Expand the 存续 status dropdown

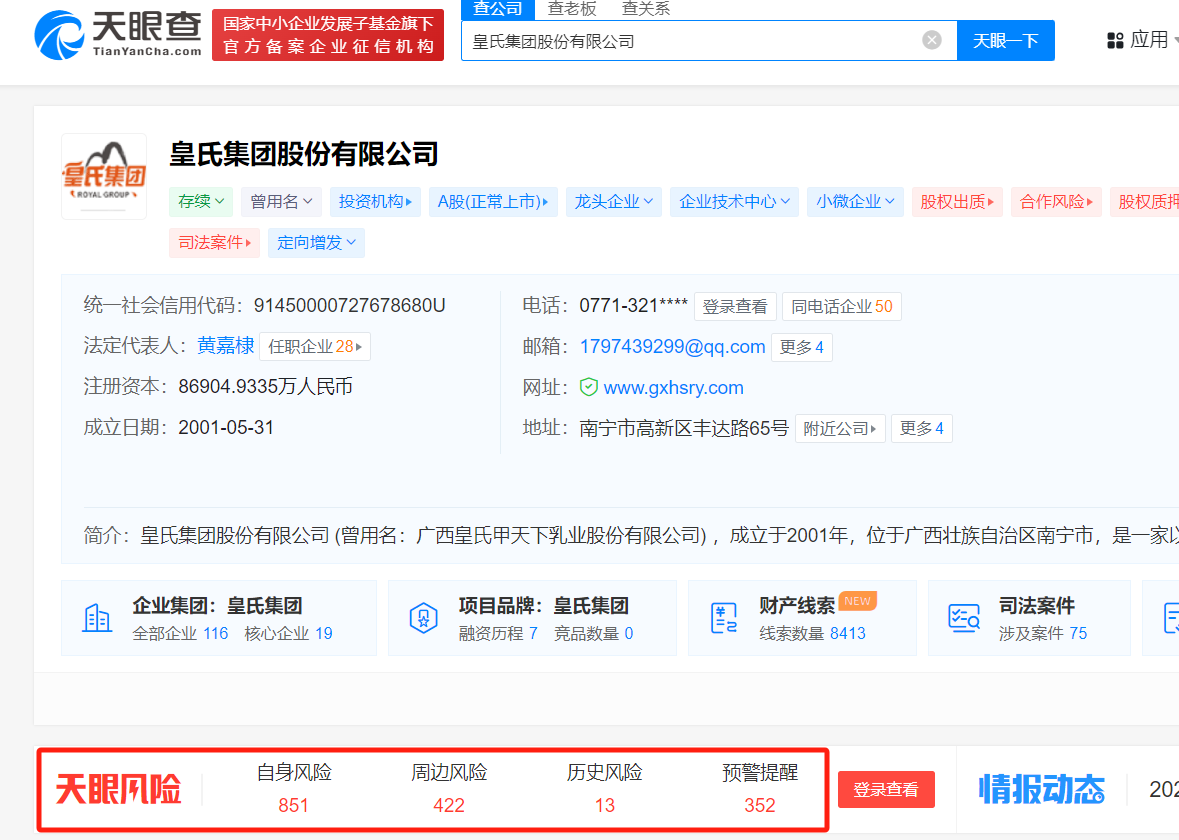[x=202, y=202]
